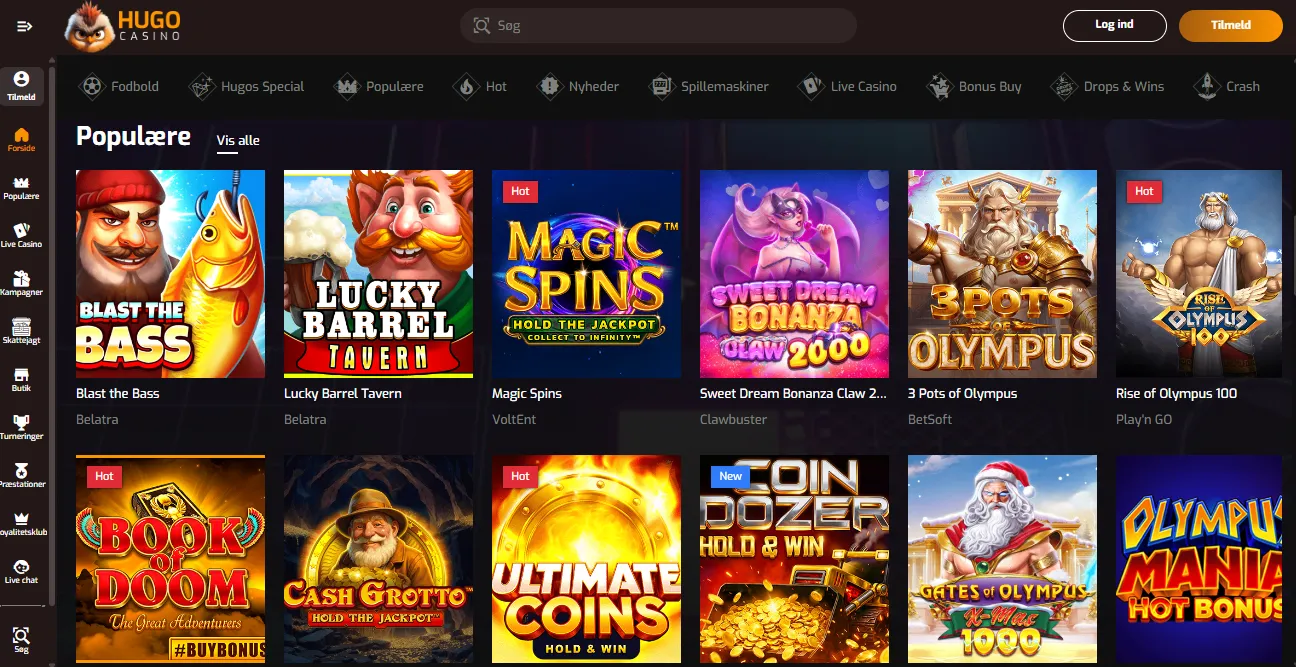Open Skattejagt treasure chest icon in sidebar

click(21, 326)
